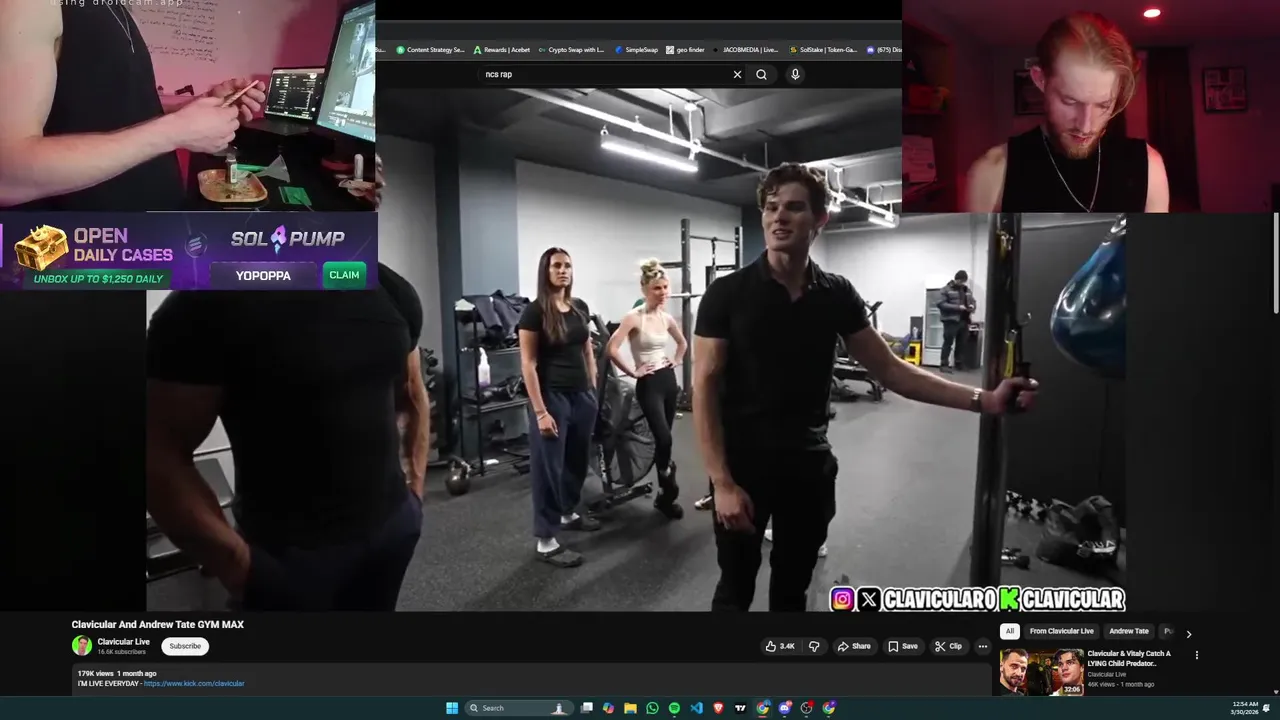Start voice search with microphone icon
This screenshot has width=1280, height=720.
click(x=795, y=74)
